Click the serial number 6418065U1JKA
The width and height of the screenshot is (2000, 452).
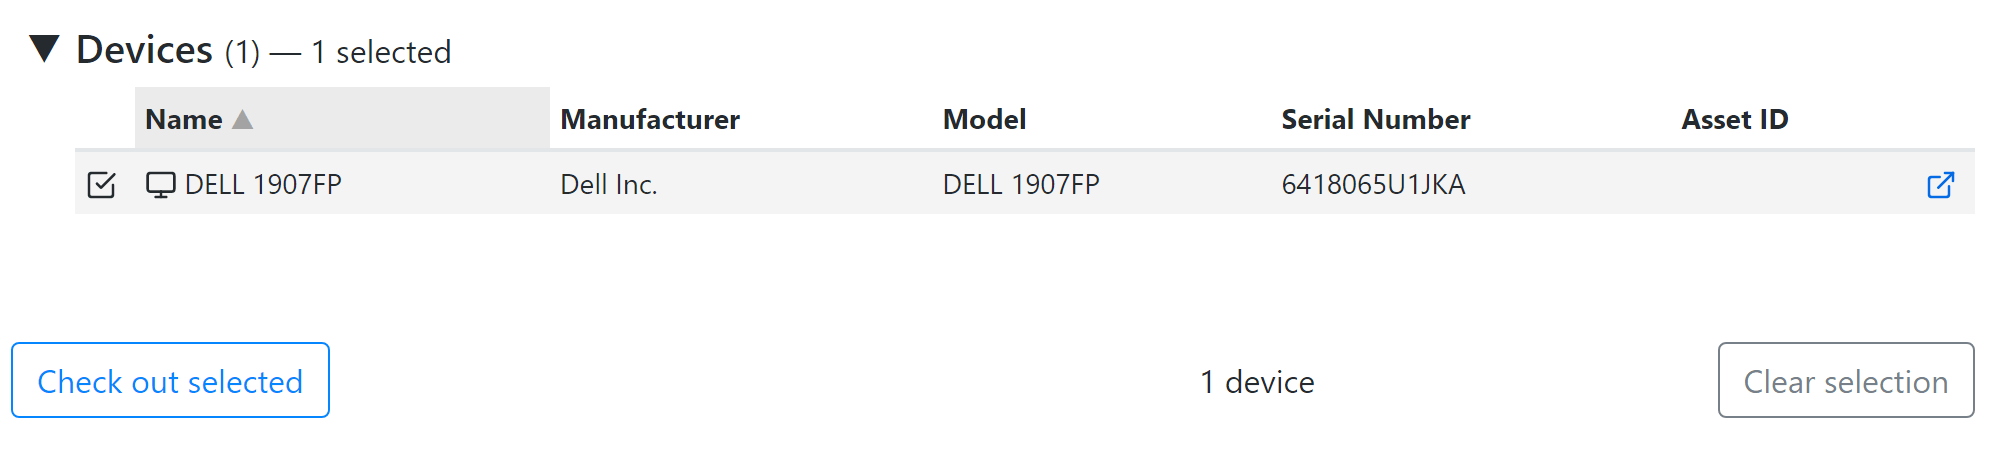(x=1373, y=185)
